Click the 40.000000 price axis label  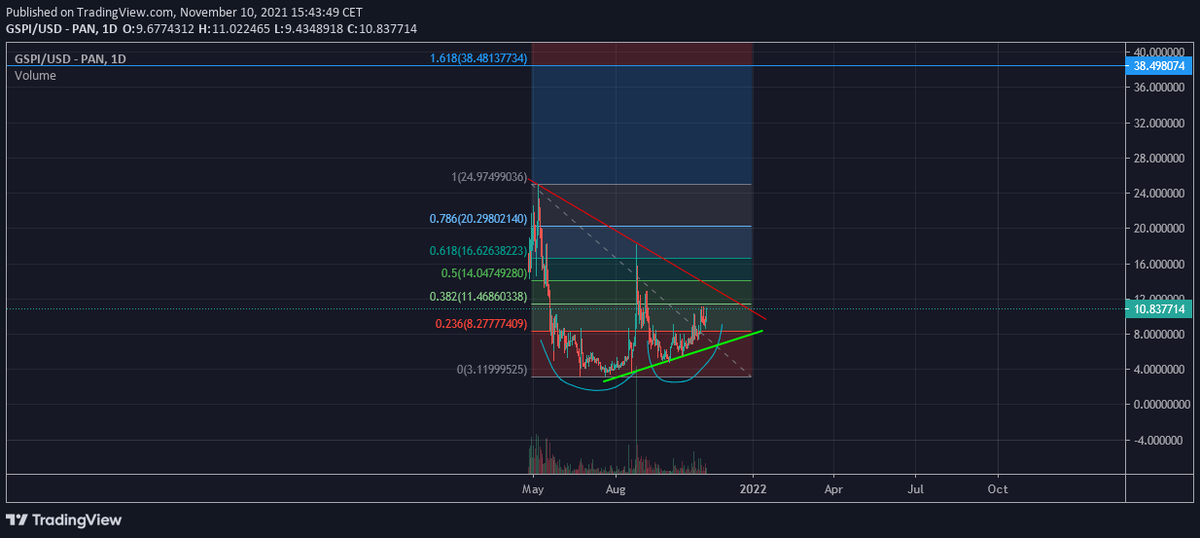click(x=1160, y=51)
